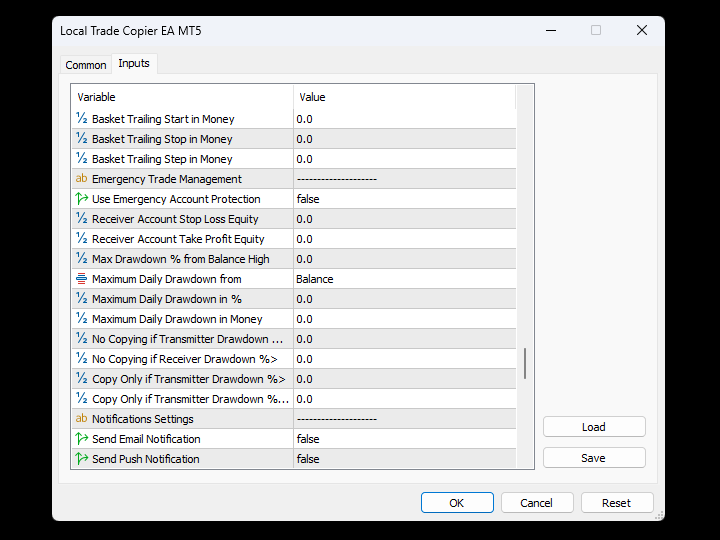Edit the value of Receiver Account Stop Loss Equity
The width and height of the screenshot is (720, 540).
tap(405, 219)
